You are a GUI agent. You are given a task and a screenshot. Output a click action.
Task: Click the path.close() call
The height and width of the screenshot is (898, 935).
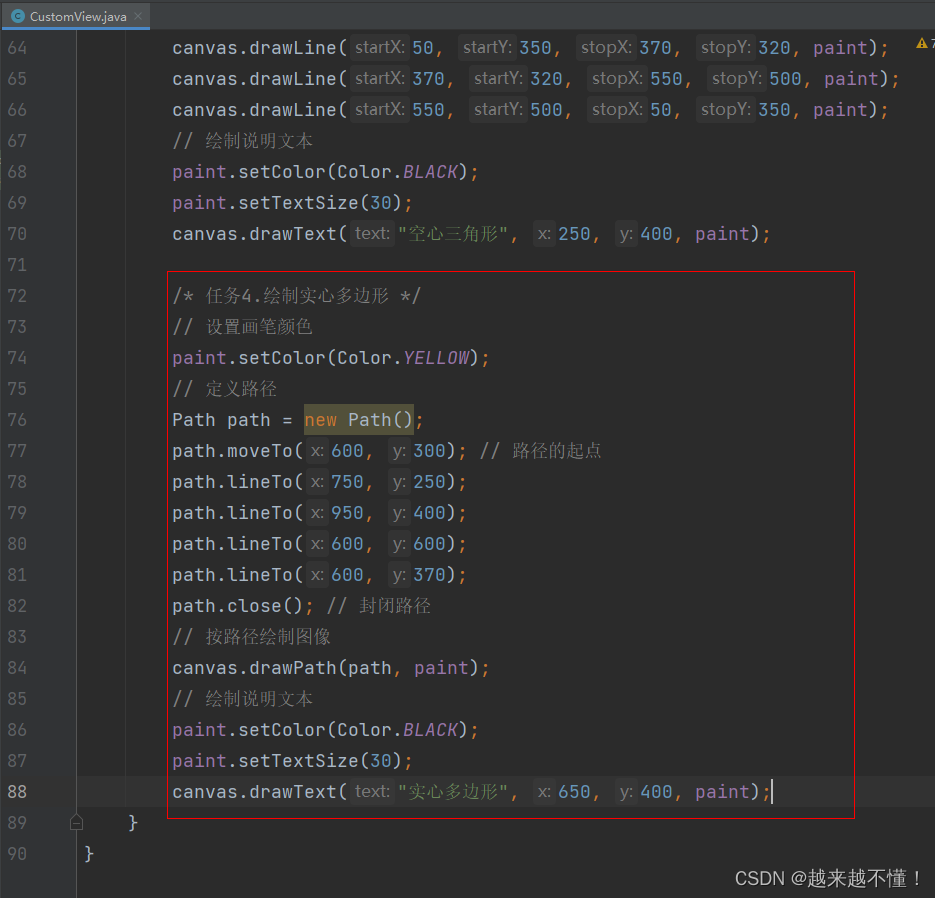pos(238,606)
